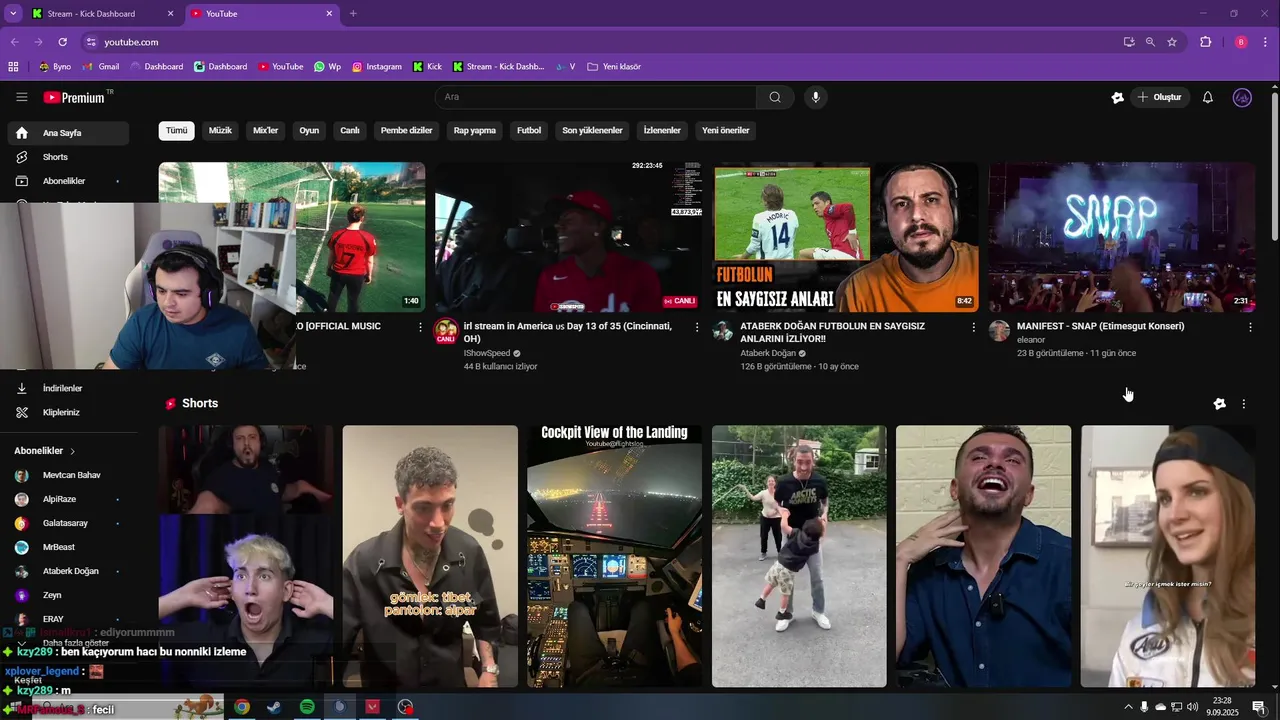1280x720 pixels.
Task: Open MrBeast subscription channel
Action: pos(69,547)
